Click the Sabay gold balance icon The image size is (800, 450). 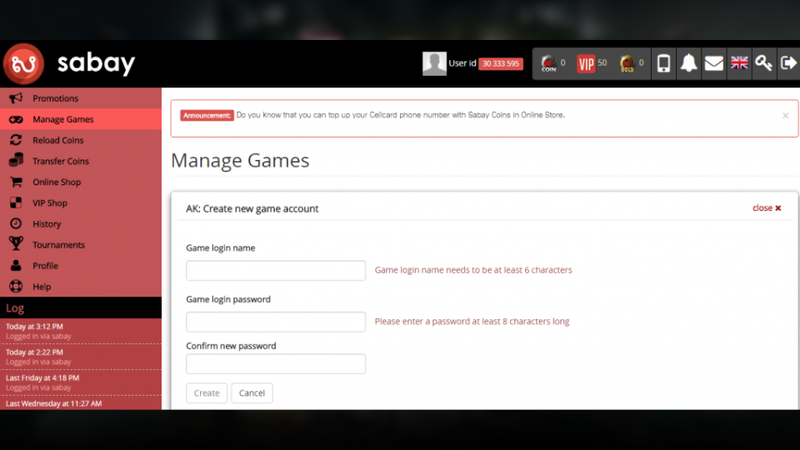point(627,64)
